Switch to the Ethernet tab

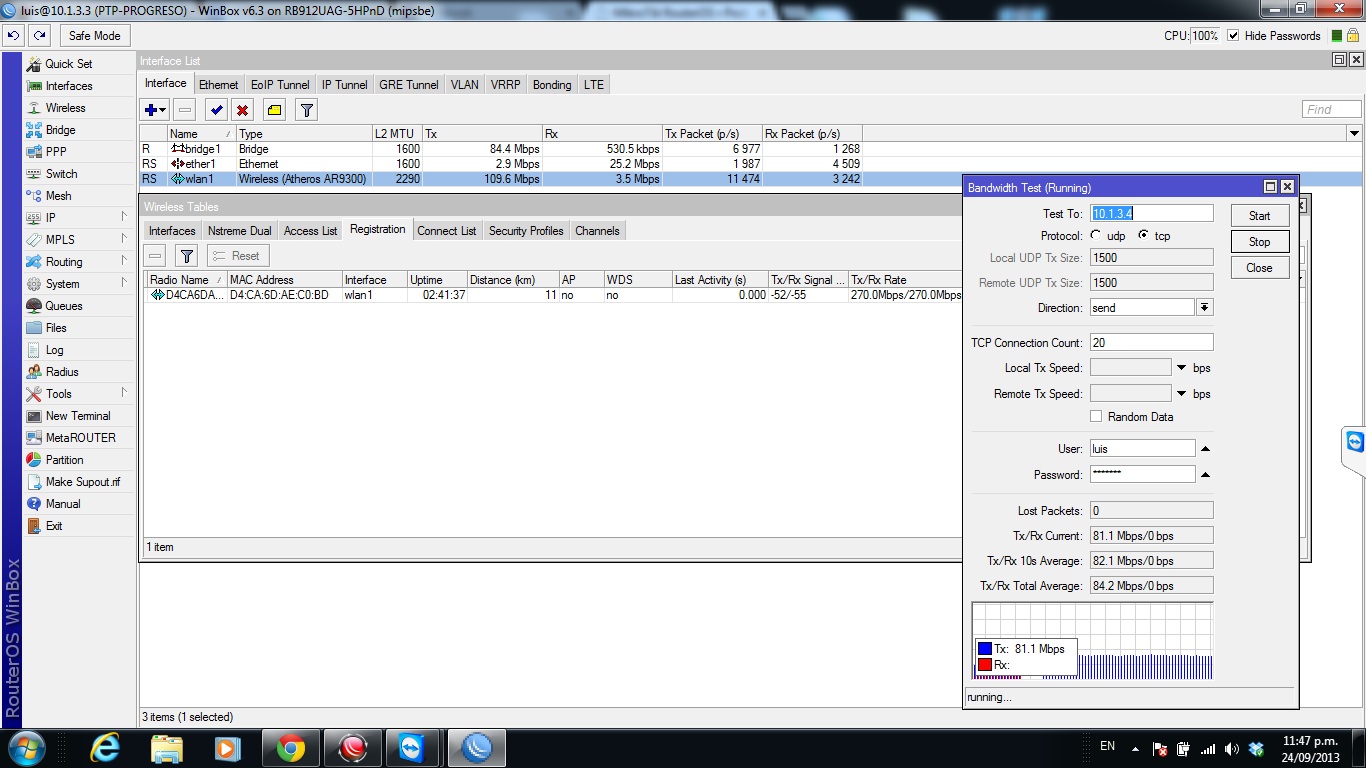(x=218, y=85)
